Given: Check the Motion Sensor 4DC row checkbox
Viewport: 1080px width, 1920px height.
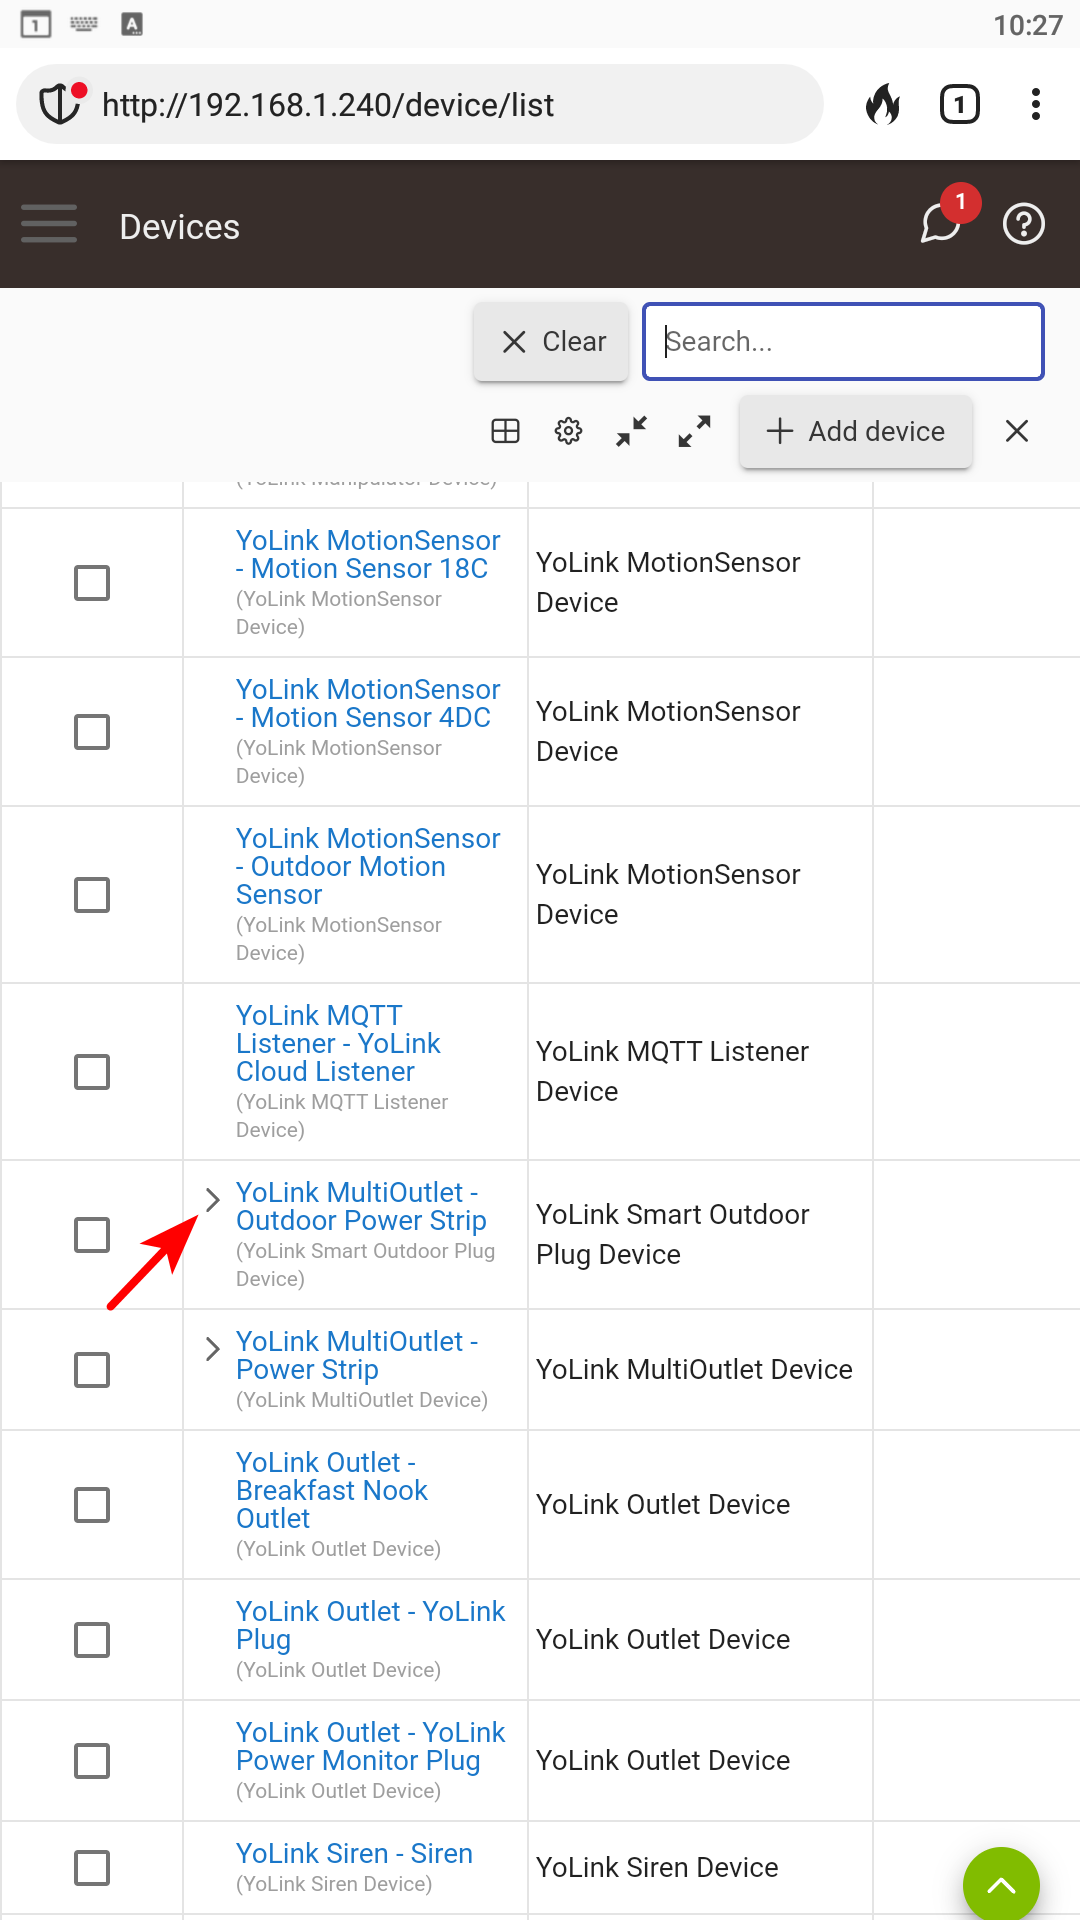Looking at the screenshot, I should pyautogui.click(x=92, y=732).
